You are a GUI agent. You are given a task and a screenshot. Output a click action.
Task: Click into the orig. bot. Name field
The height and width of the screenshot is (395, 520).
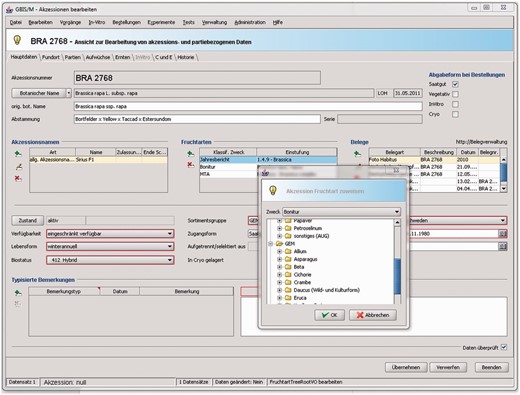[248, 106]
